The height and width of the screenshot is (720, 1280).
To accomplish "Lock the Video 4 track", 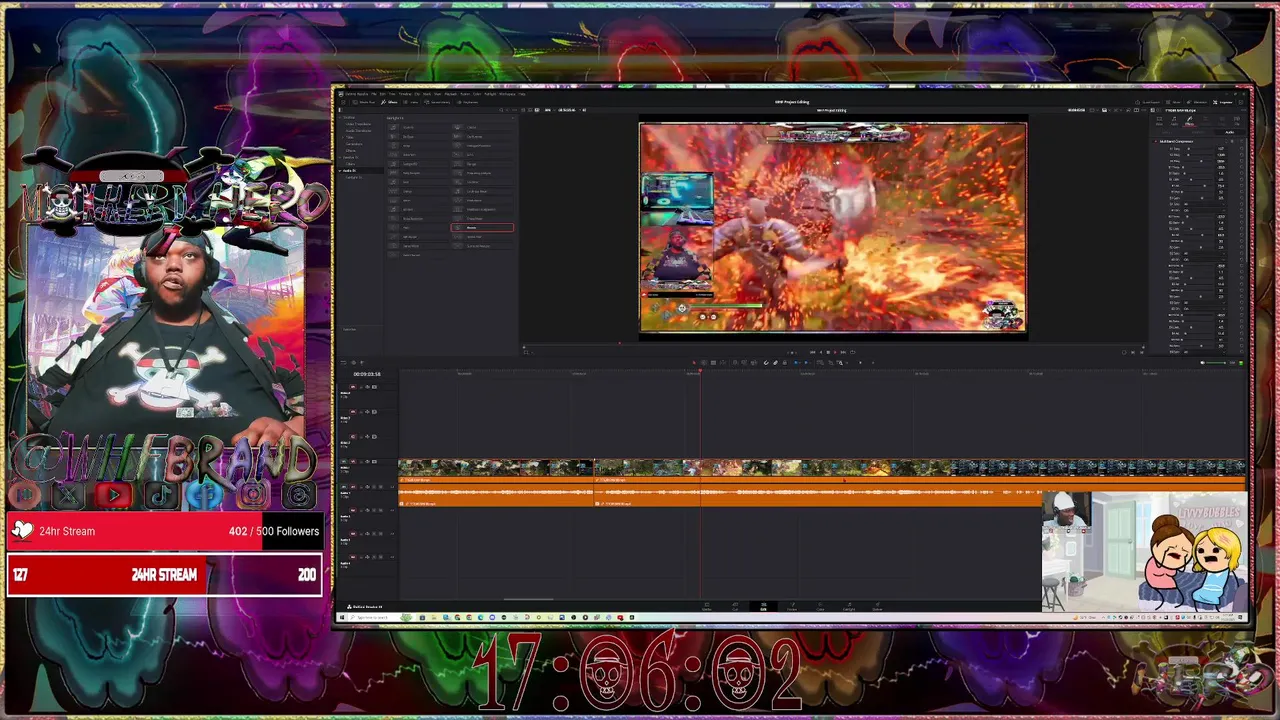I will pos(361,387).
